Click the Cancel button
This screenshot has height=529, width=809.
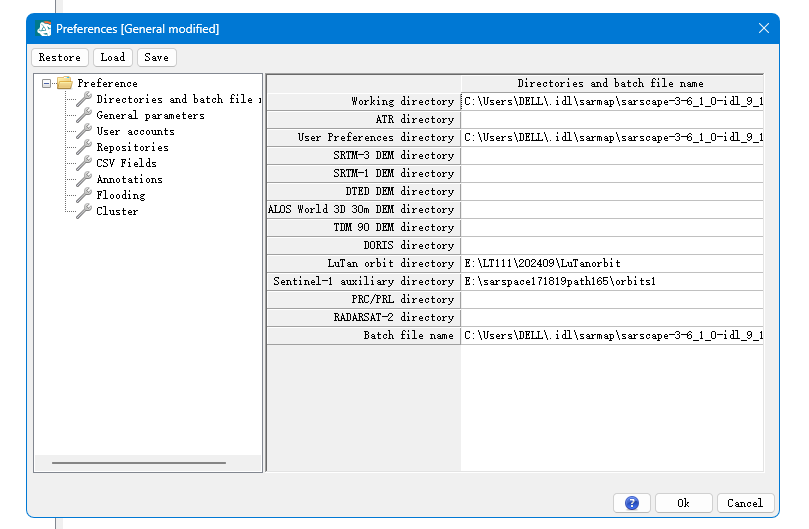[745, 503]
